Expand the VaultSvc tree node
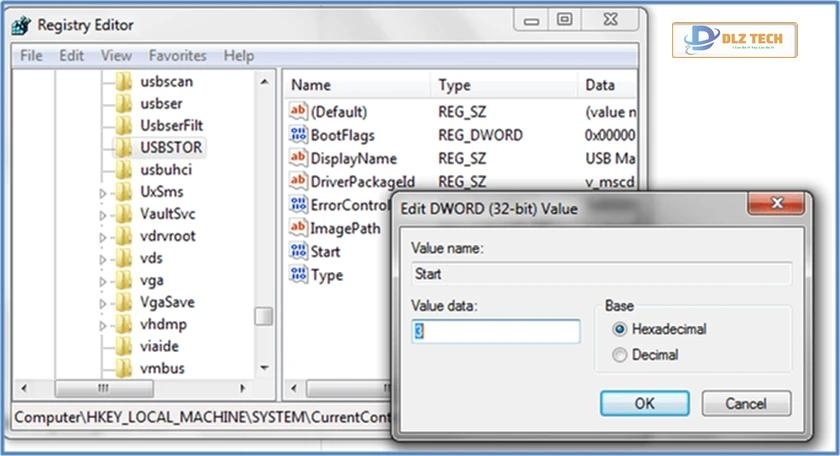840x456 pixels. pos(102,214)
